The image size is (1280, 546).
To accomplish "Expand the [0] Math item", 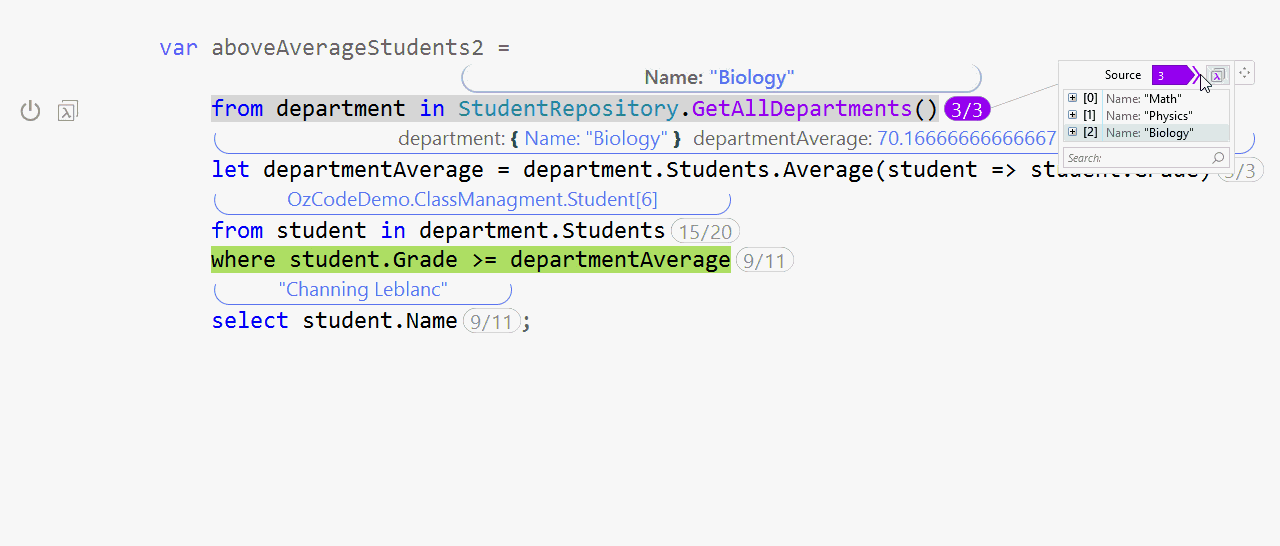I will 1073,98.
